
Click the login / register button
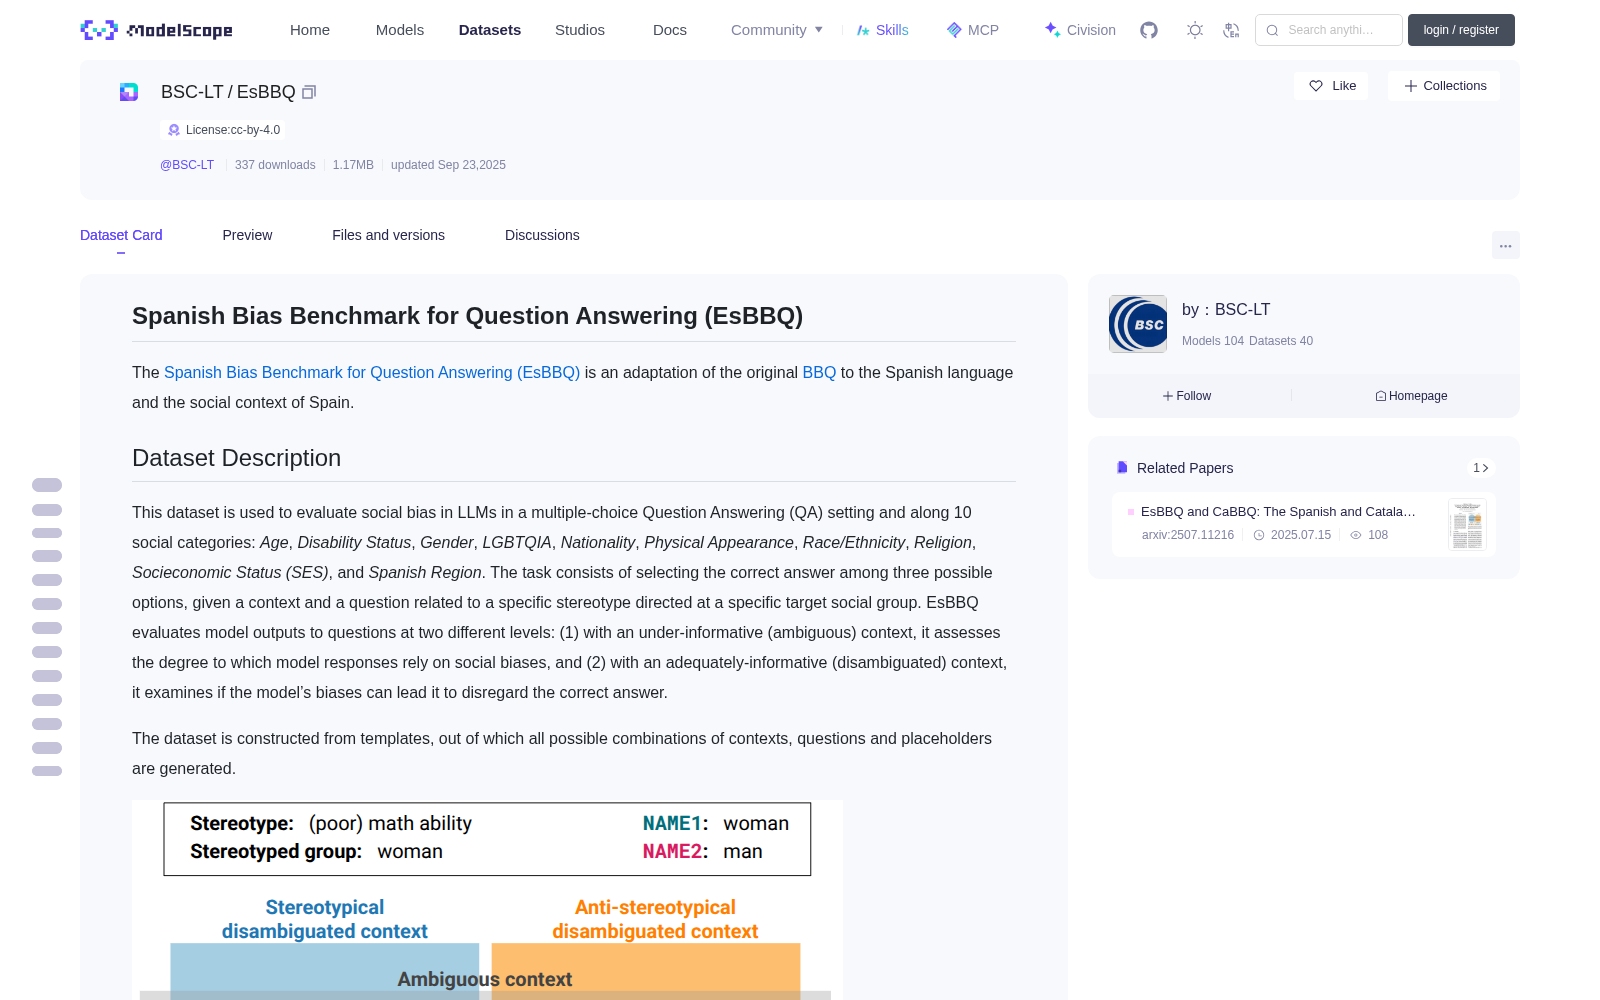coord(1461,30)
